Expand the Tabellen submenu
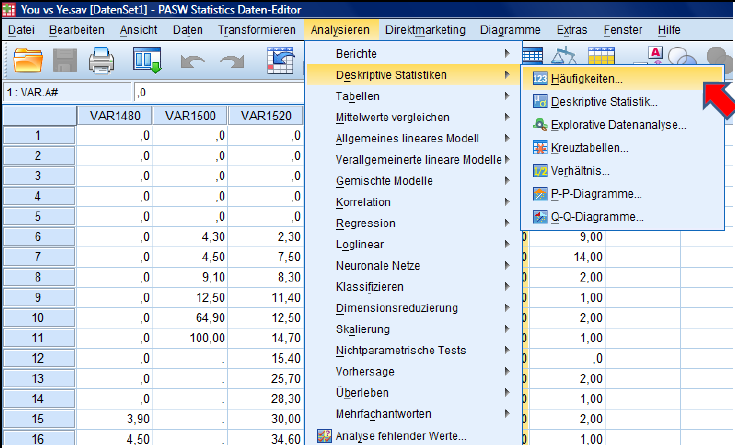Screen dimensions: 735x448 coord(414,96)
